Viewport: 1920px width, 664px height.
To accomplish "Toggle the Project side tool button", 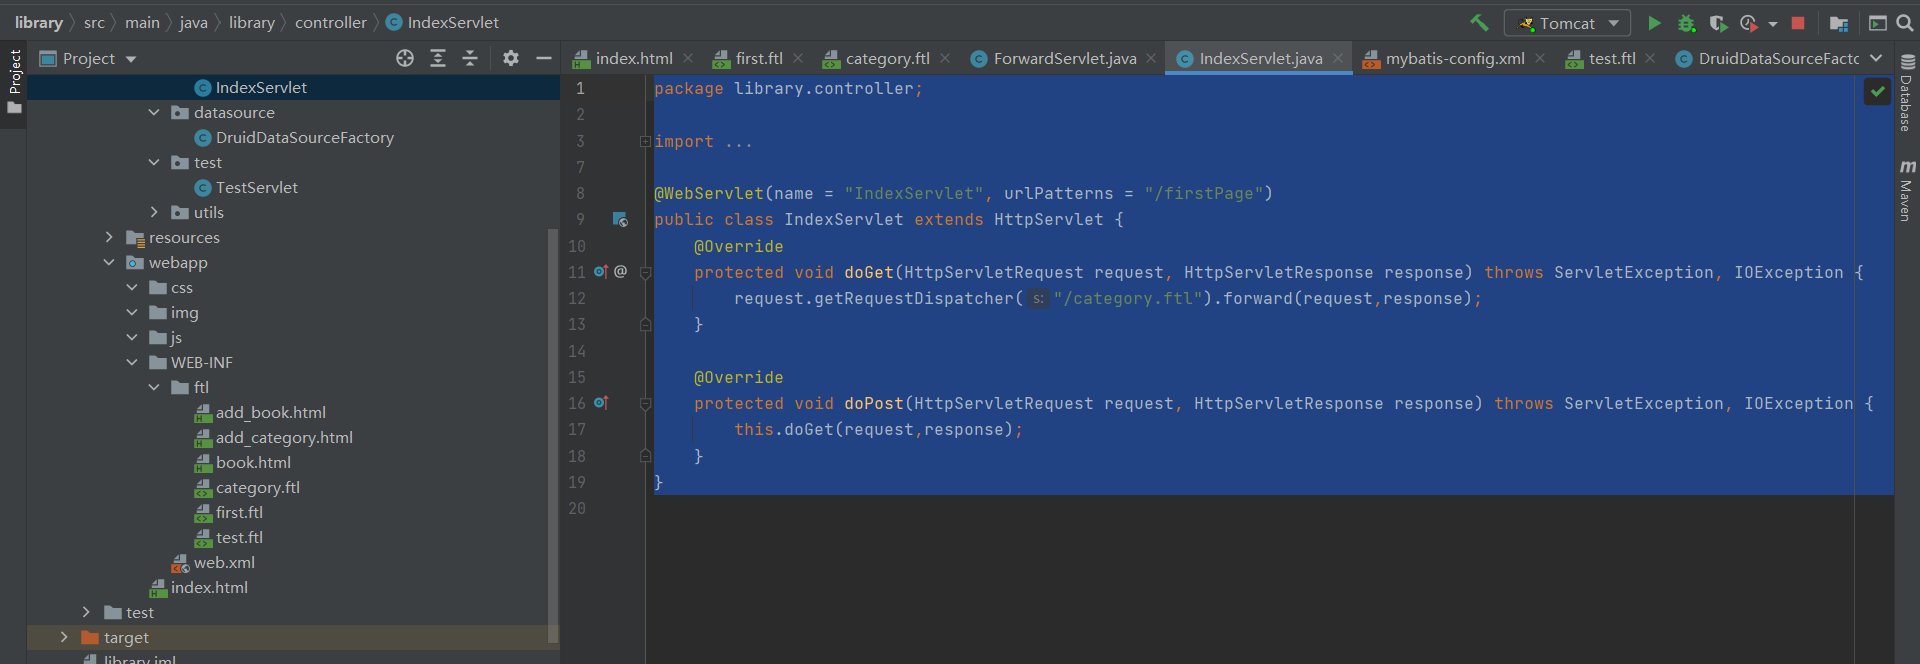I will (14, 82).
